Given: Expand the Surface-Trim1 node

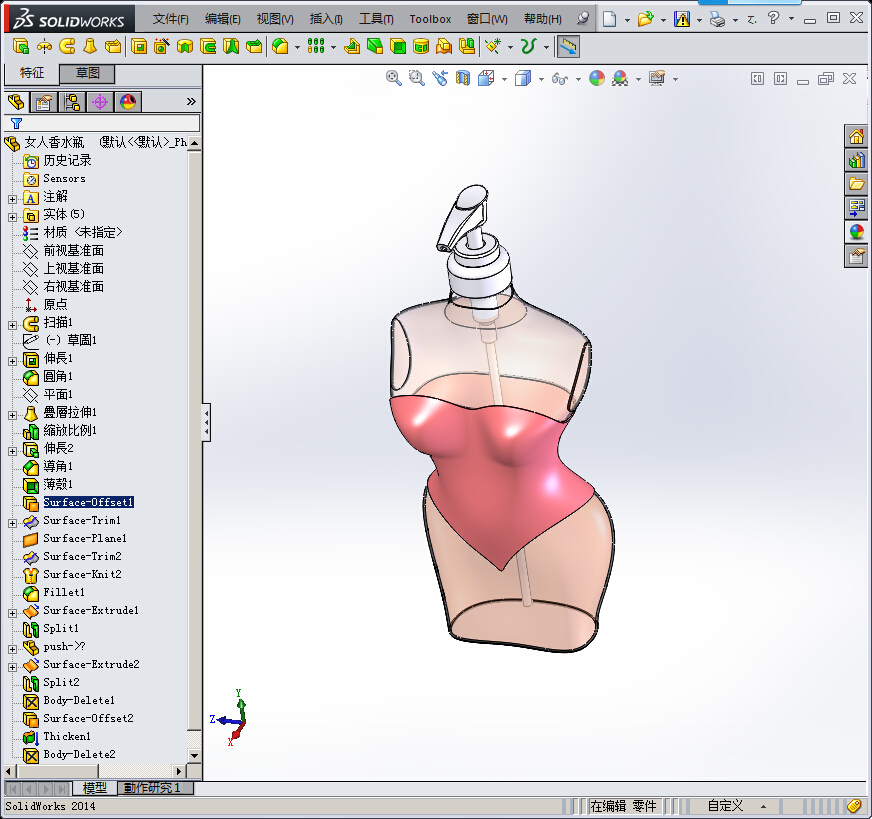Looking at the screenshot, I should point(13,523).
